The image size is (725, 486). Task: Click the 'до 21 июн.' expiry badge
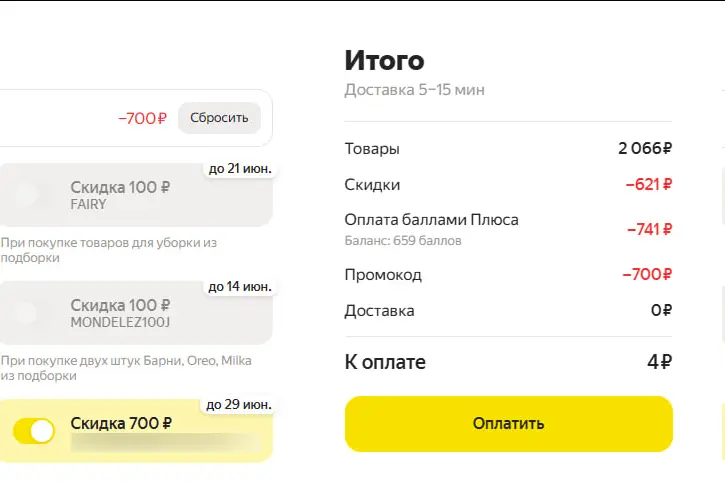pos(240,169)
